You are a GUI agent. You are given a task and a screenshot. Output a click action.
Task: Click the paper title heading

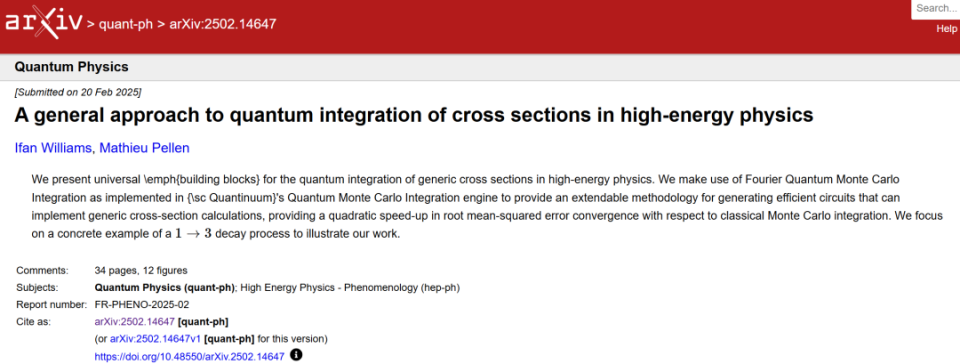point(414,115)
